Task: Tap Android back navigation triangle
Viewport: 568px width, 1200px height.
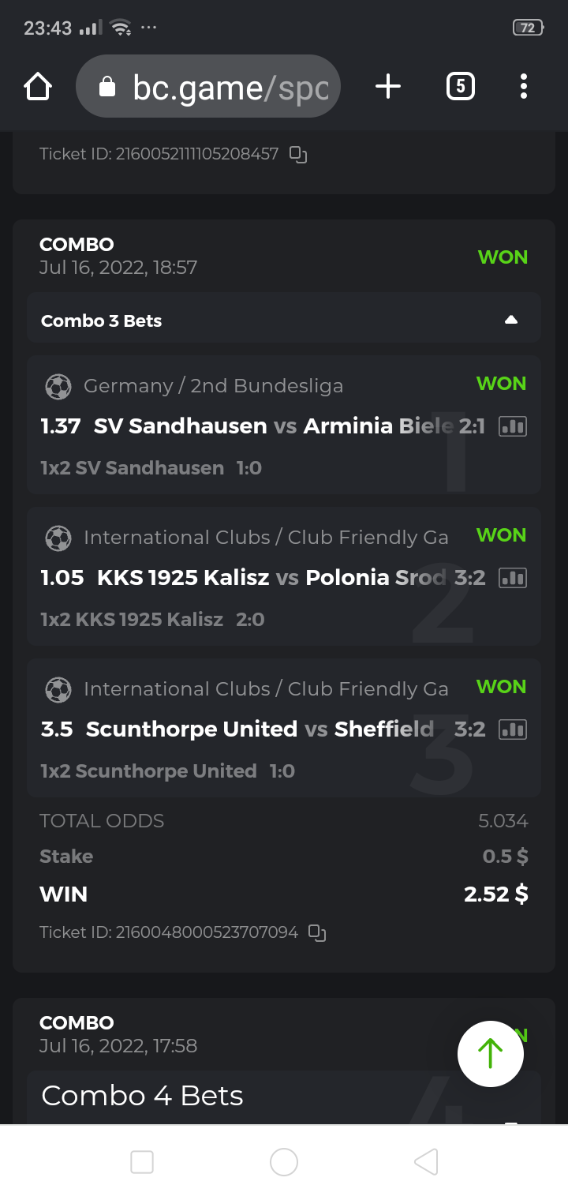Action: tap(426, 1161)
